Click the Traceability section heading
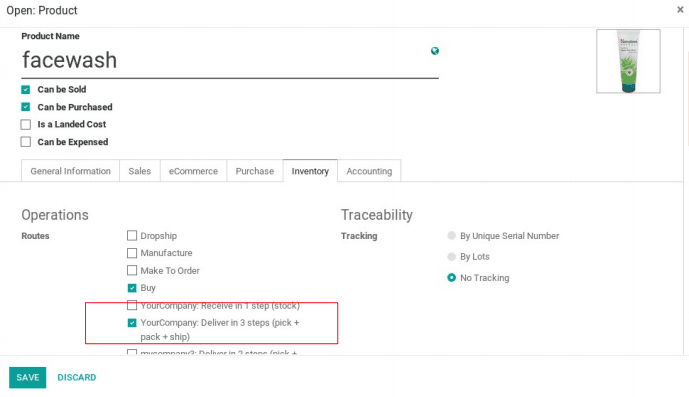The width and height of the screenshot is (689, 397). tap(377, 215)
